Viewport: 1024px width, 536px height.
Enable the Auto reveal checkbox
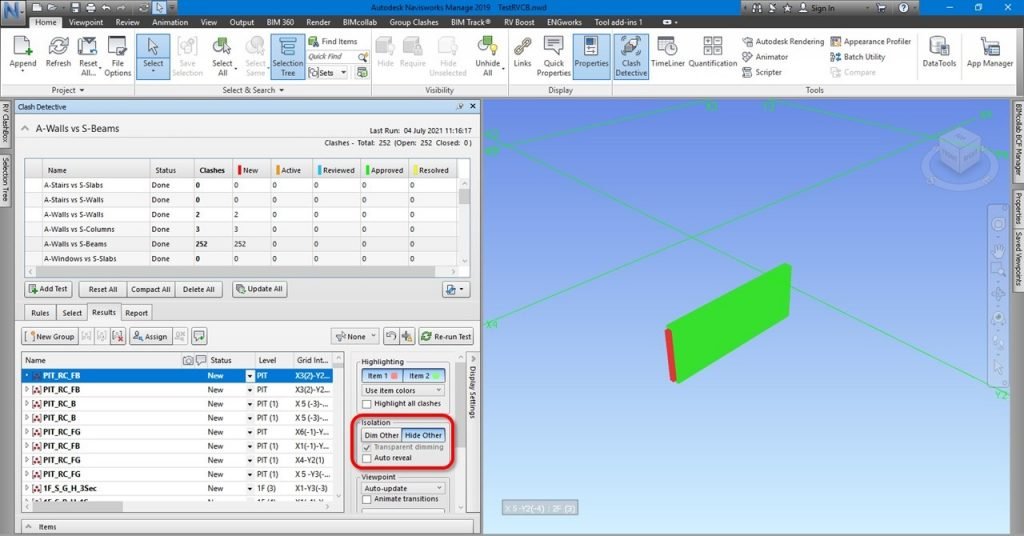tap(367, 458)
